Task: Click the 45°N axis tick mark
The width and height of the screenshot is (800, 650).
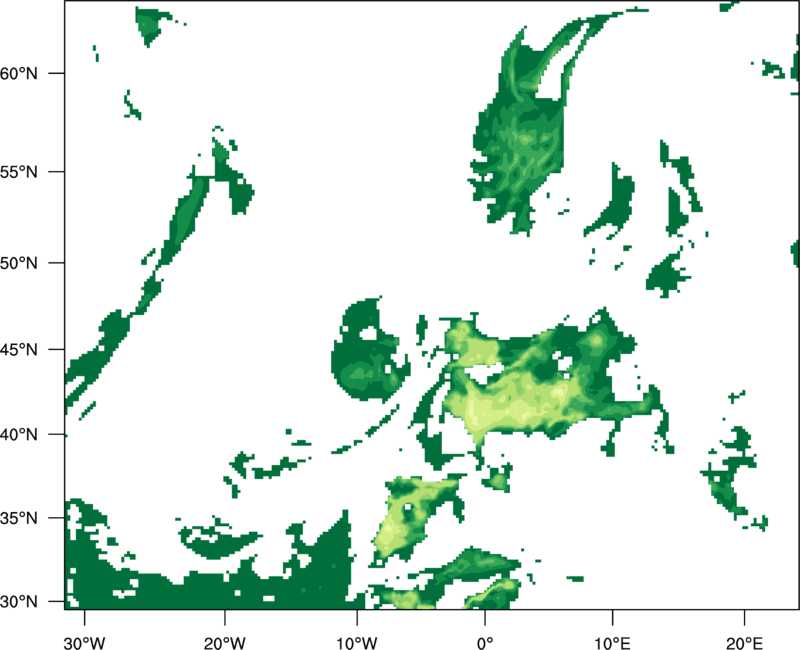Action: click(57, 349)
